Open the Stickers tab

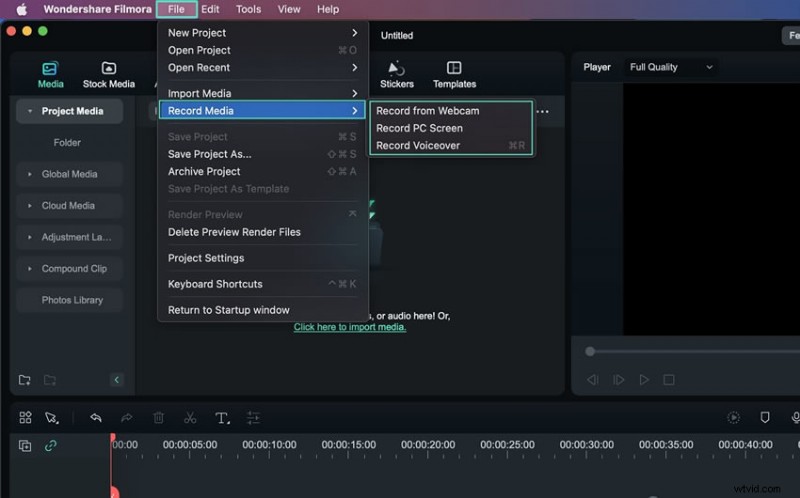[x=396, y=74]
